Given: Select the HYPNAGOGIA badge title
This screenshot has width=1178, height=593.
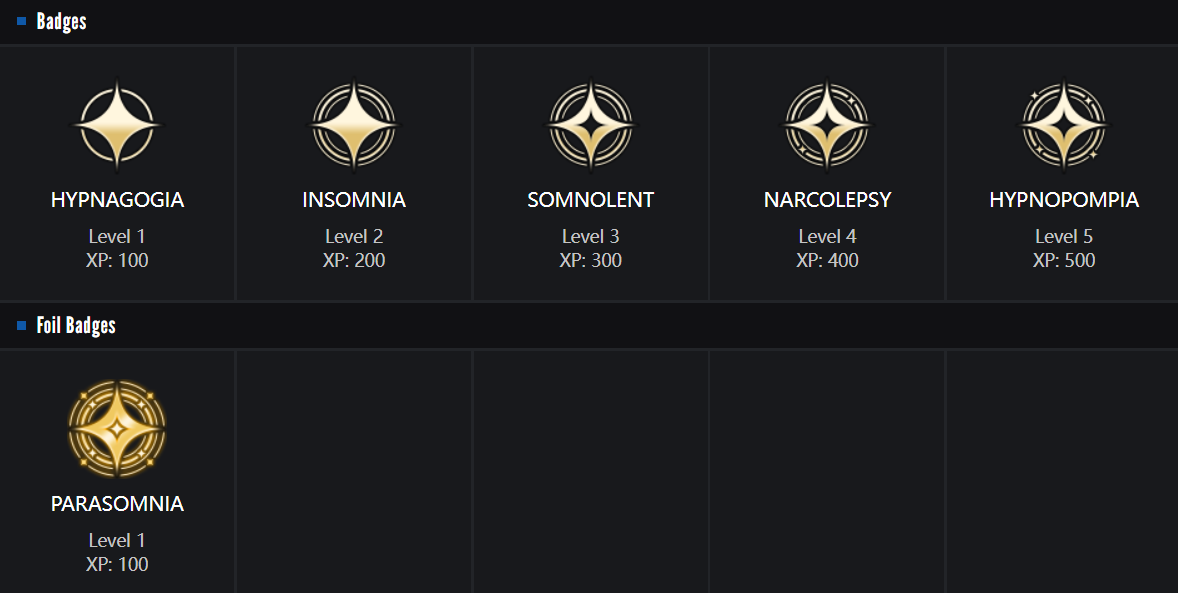Looking at the screenshot, I should pos(117,200).
